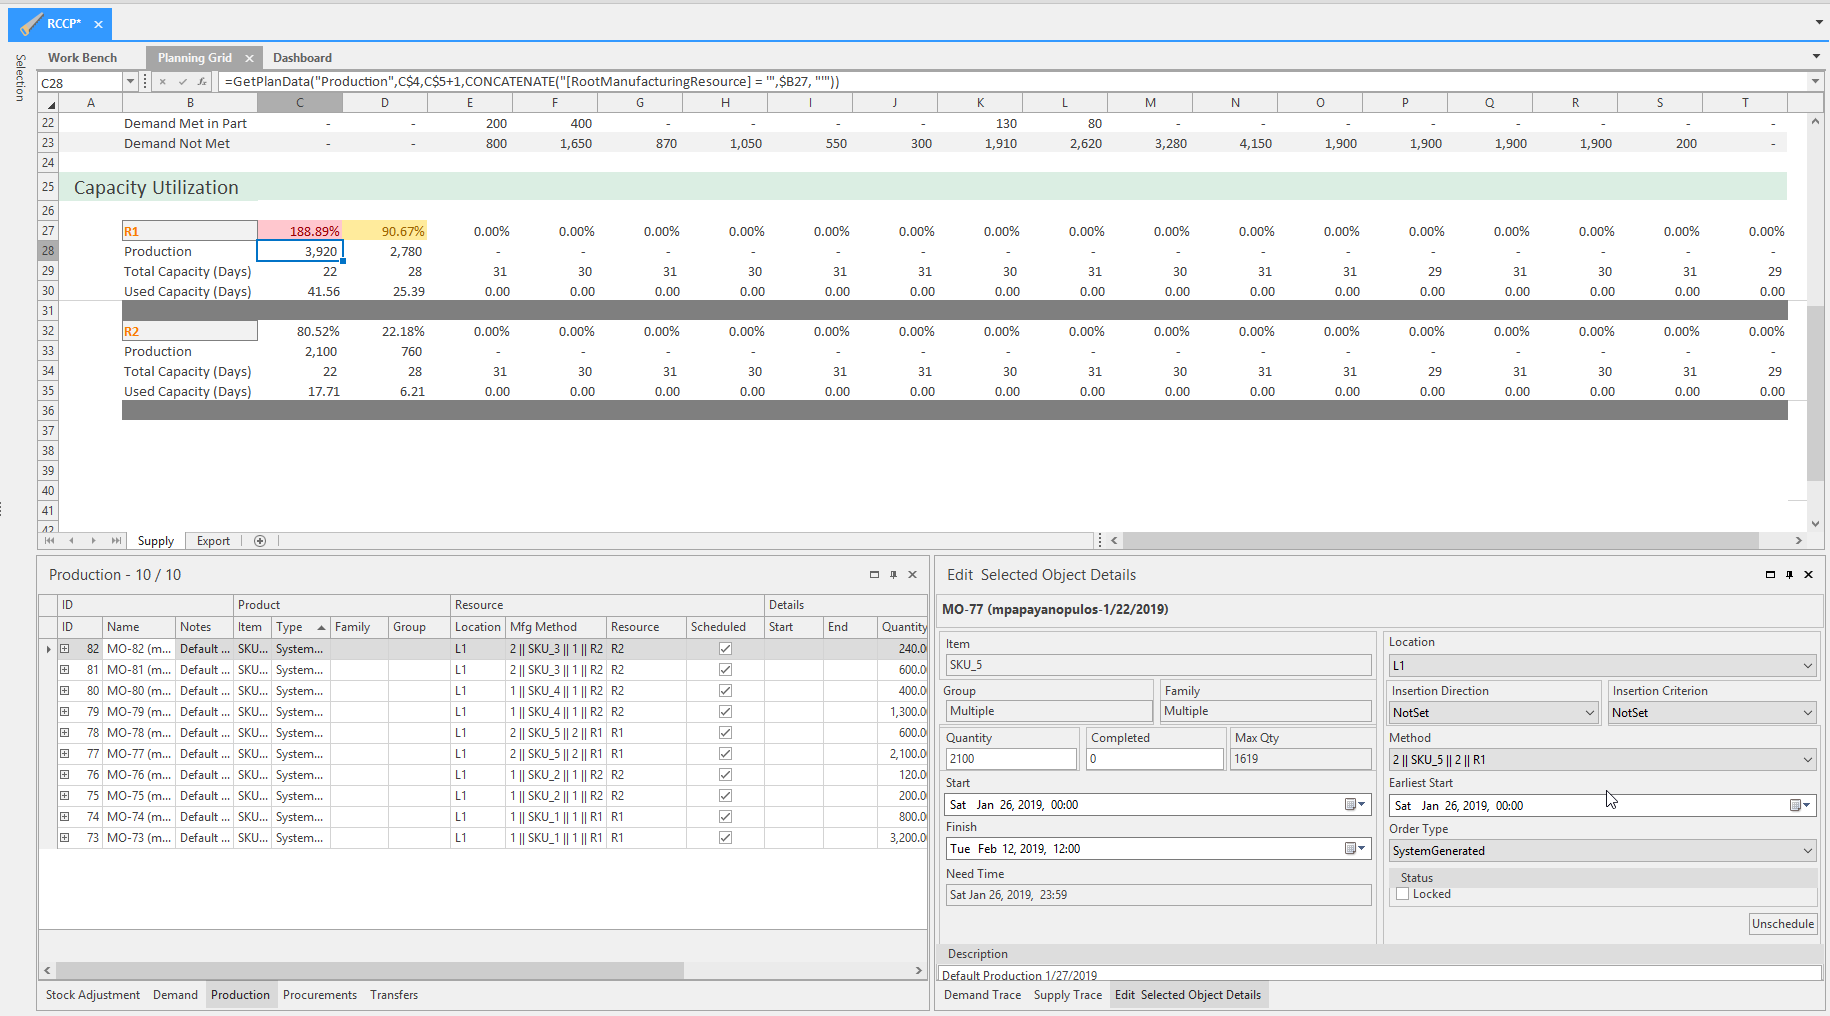The image size is (1830, 1016).
Task: Sort by the Quantity column header
Action: [x=903, y=627]
